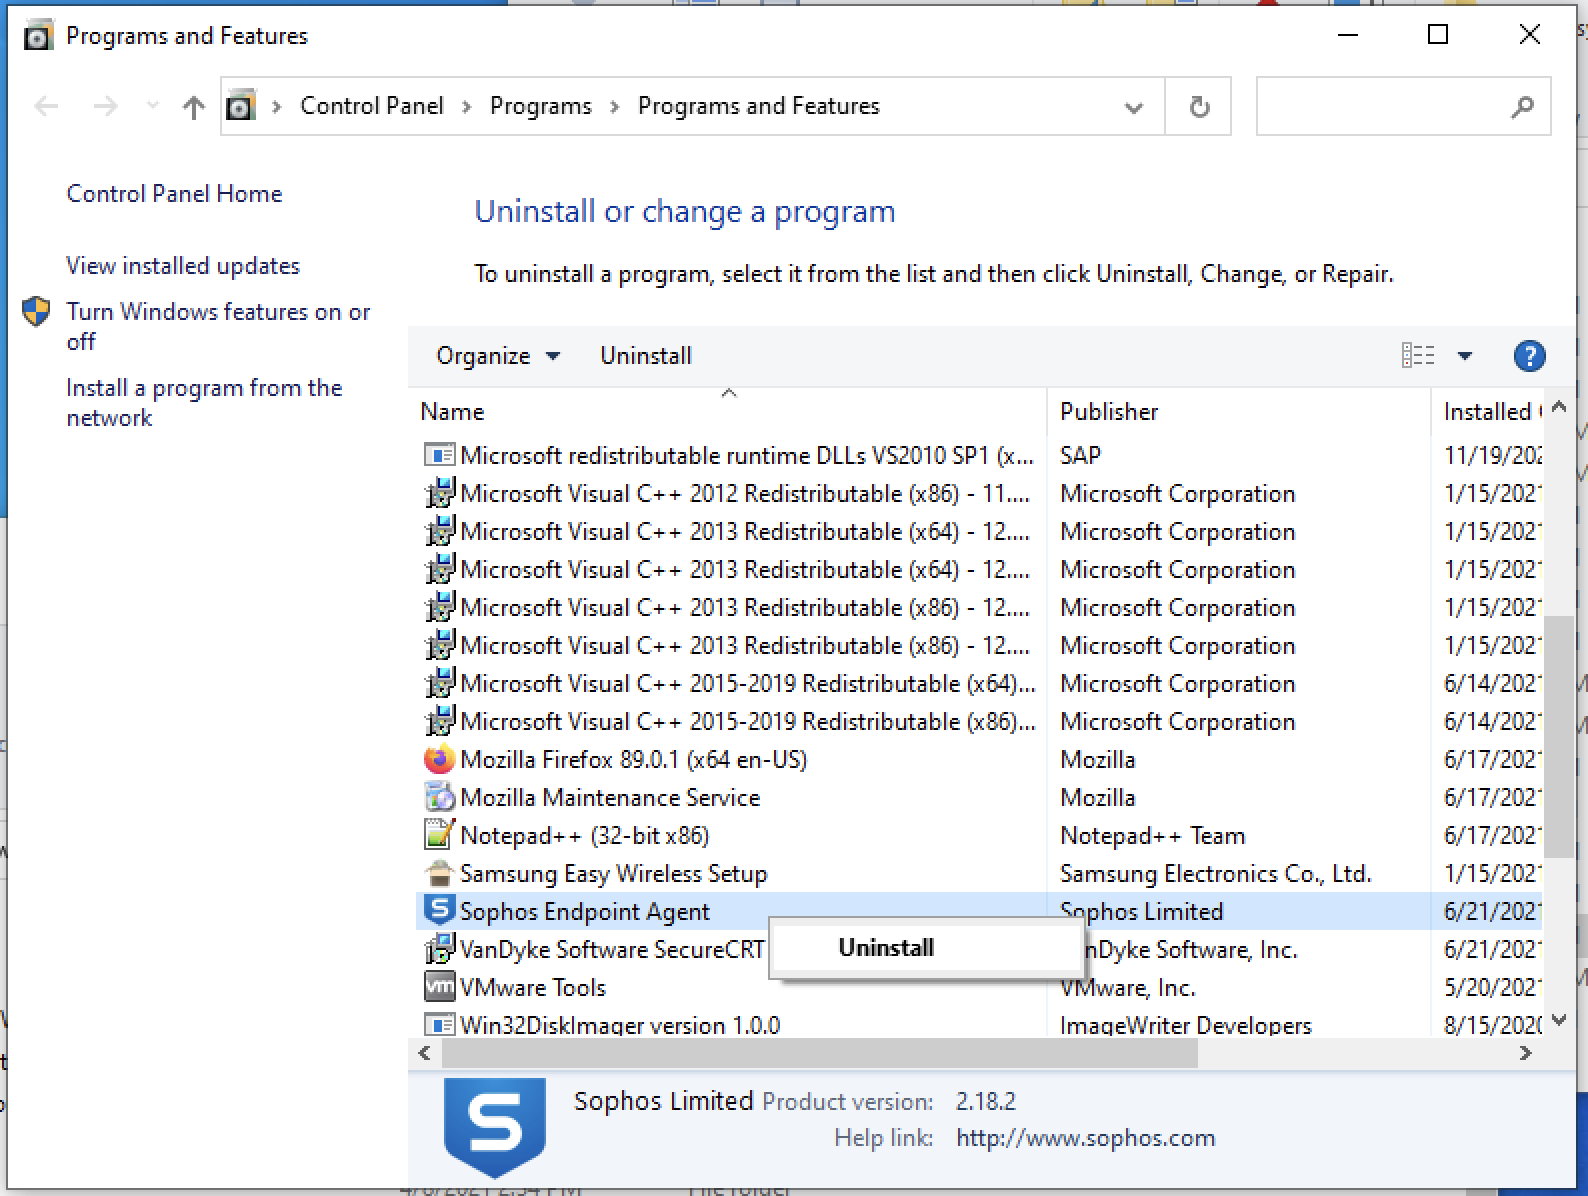Click the large Sophos logo in details pane
Screen dimensions: 1588x1196
495,1127
